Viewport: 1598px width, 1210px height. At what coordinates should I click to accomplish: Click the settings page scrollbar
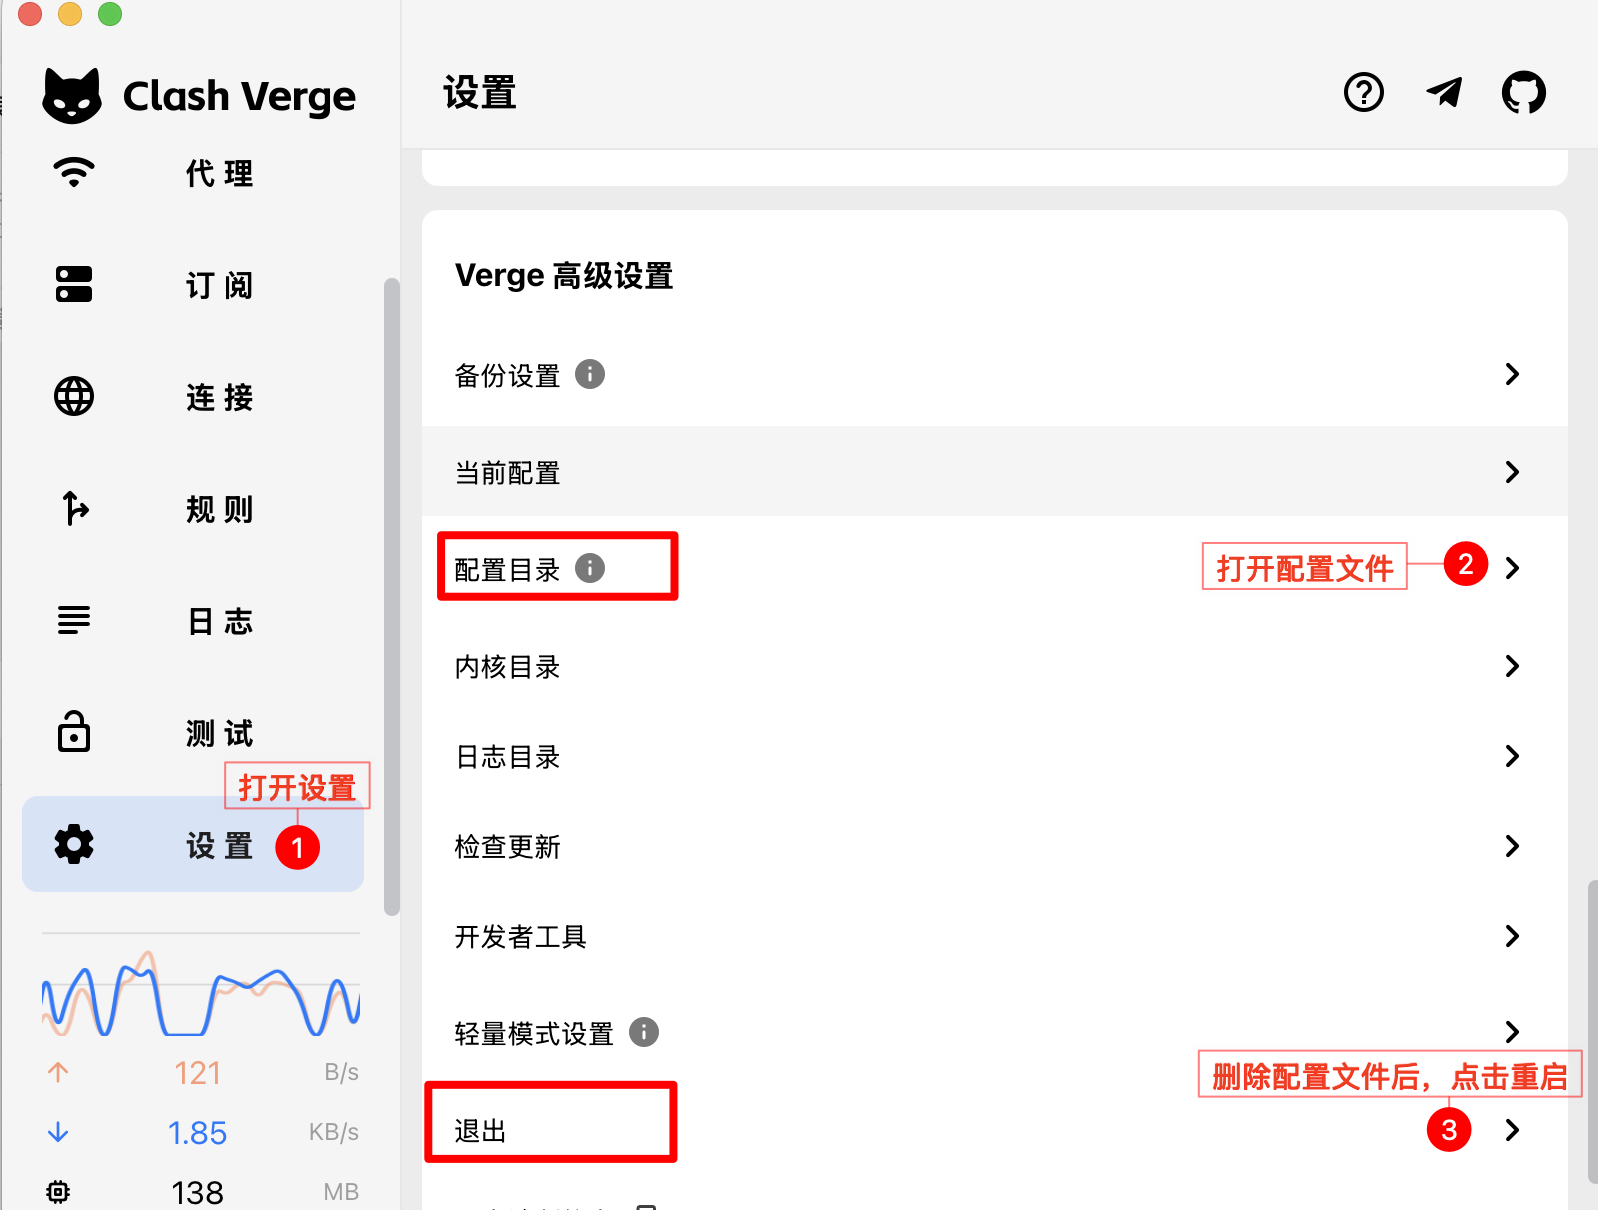click(x=1592, y=1030)
